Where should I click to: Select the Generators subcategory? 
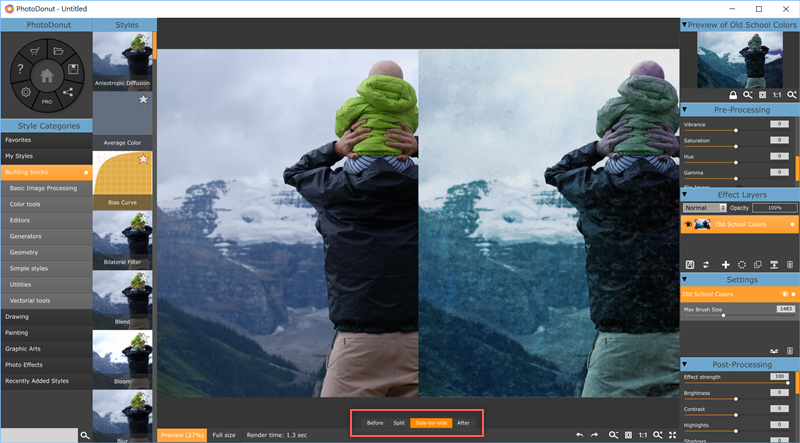pyautogui.click(x=46, y=236)
